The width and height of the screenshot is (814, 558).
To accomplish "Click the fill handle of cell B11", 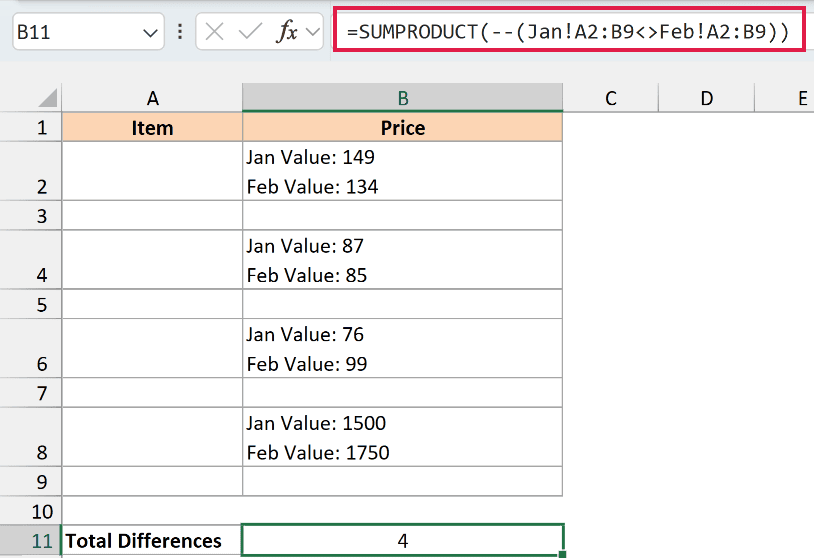I will coord(562,555).
